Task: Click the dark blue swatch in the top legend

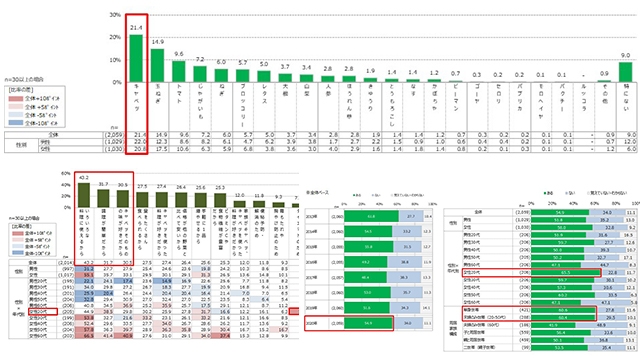Action: pos(16,123)
